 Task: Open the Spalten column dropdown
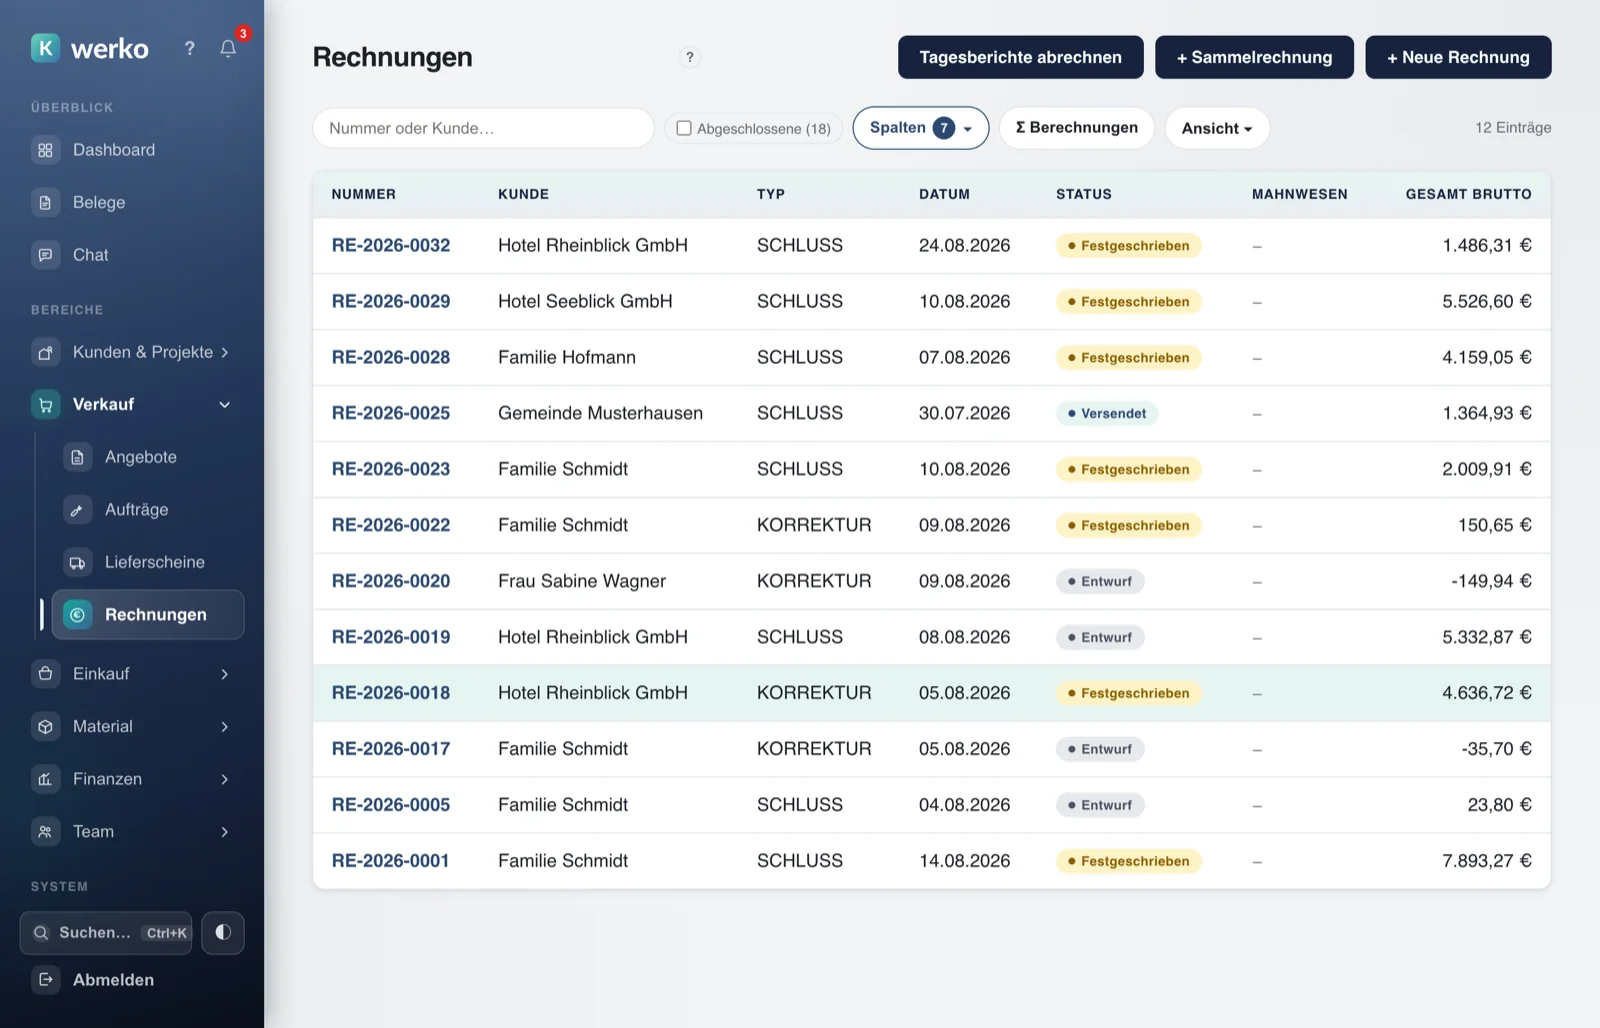coord(921,128)
